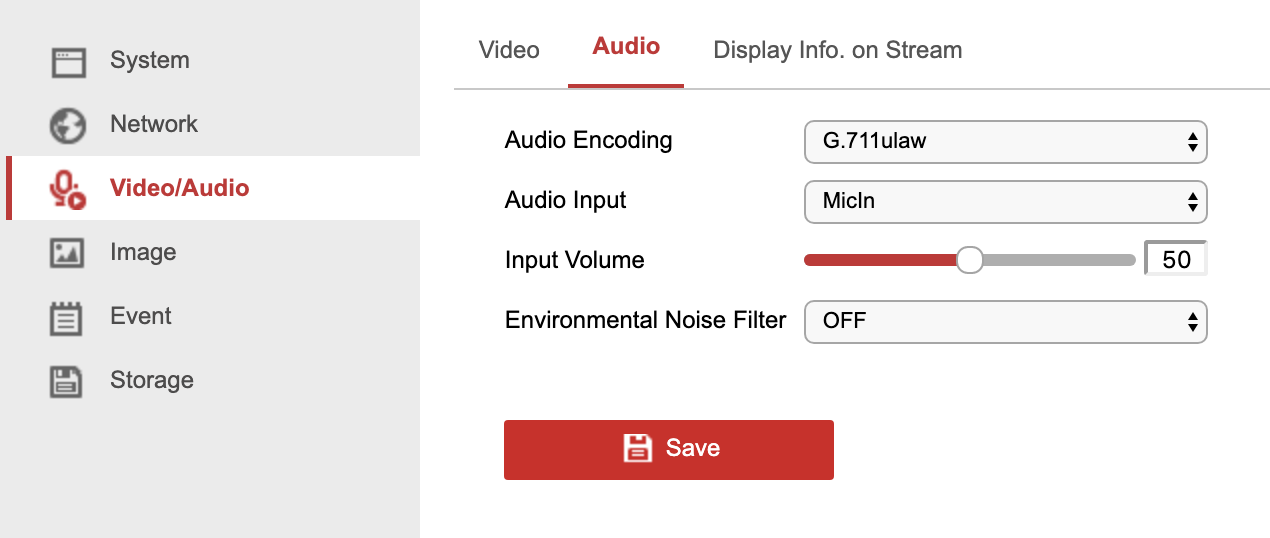Click the Event notepad icon
The width and height of the screenshot is (1270, 538).
68,317
